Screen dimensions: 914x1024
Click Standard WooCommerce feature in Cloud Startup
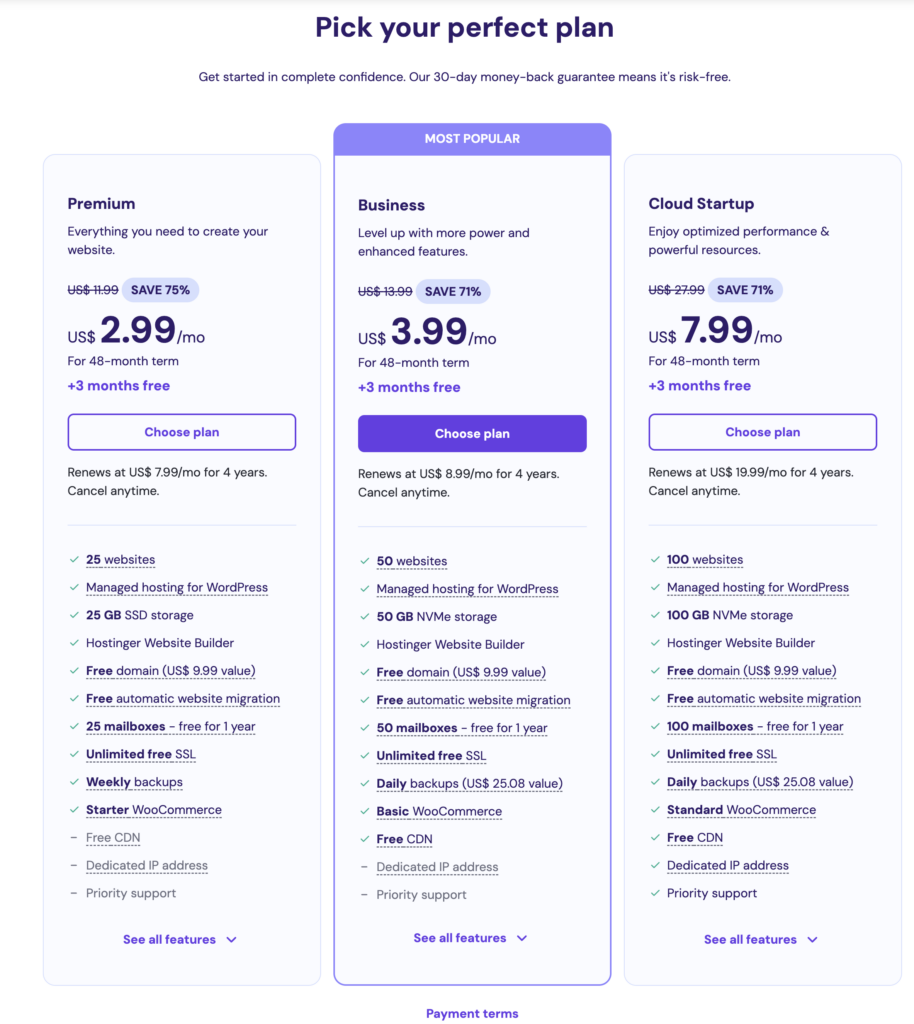(741, 810)
